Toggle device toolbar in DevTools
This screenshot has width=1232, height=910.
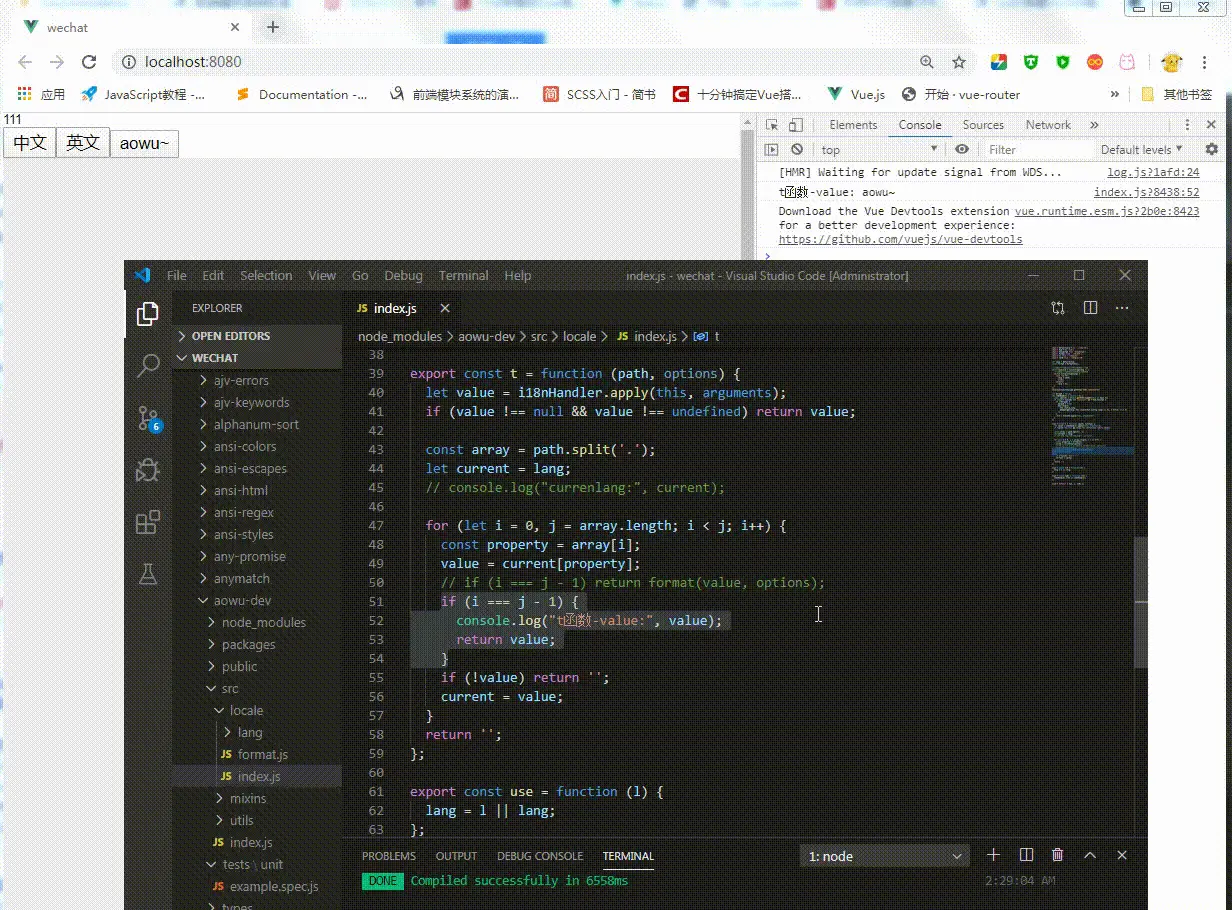[796, 125]
